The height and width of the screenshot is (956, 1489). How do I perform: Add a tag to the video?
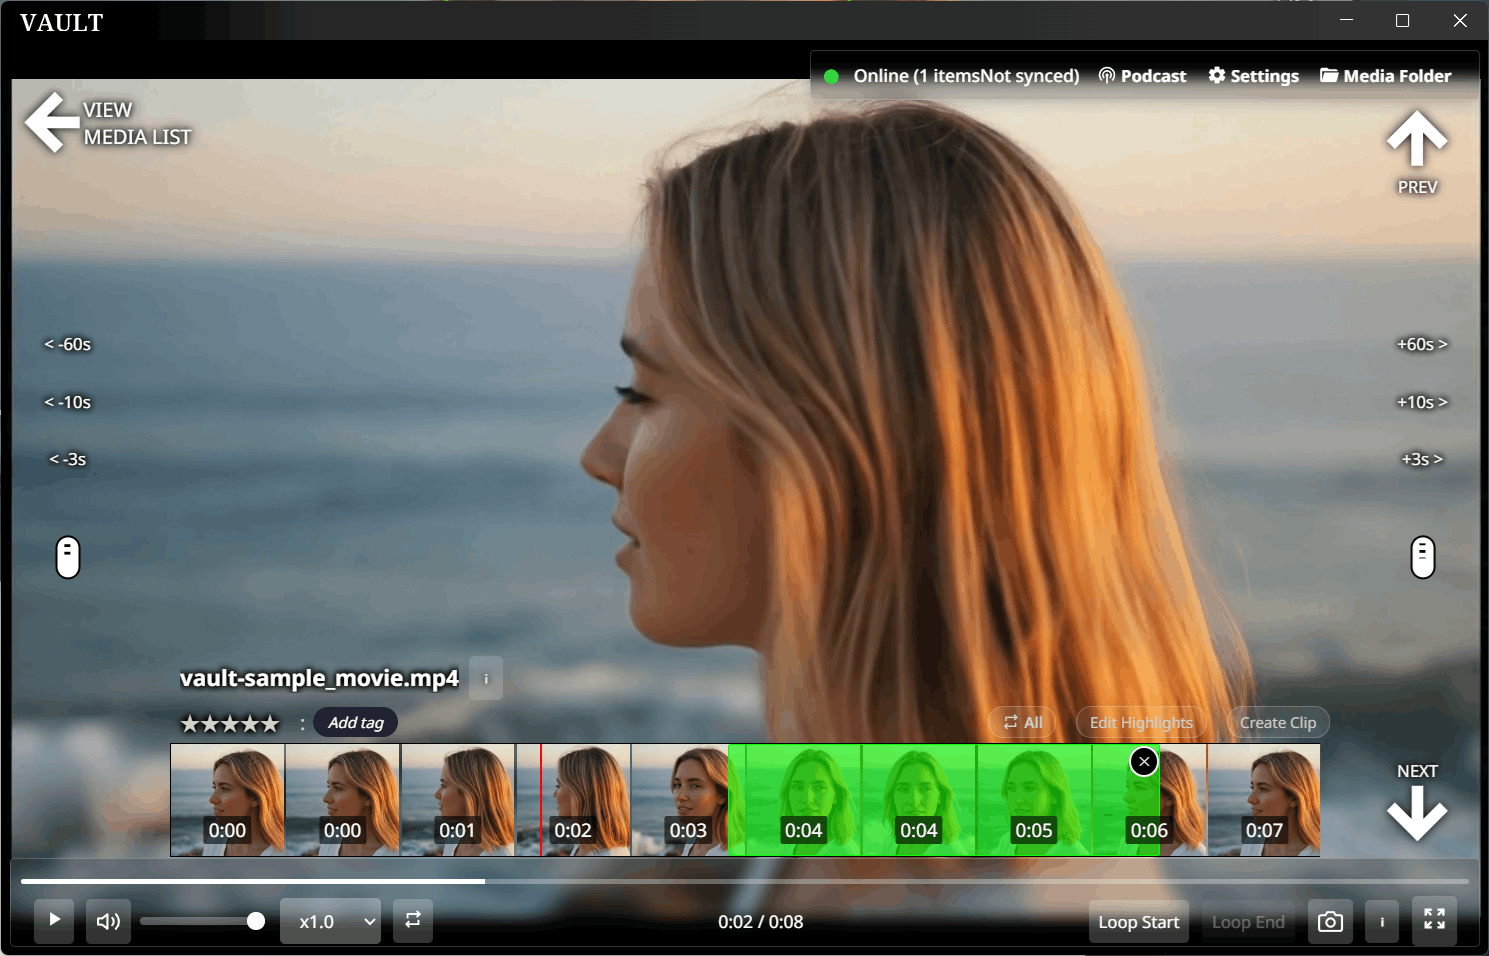pos(356,722)
